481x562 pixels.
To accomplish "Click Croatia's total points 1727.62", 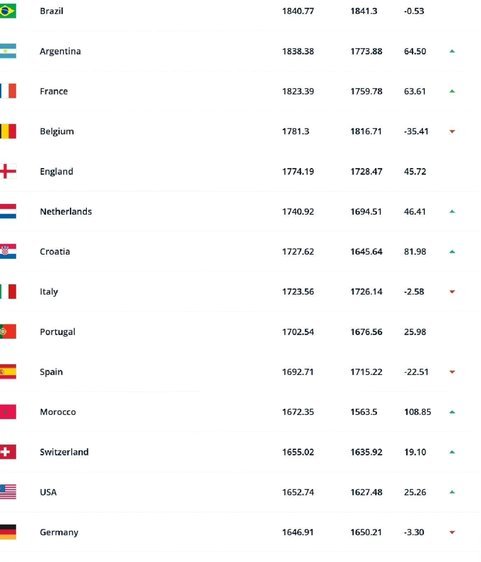I will click(x=298, y=252).
